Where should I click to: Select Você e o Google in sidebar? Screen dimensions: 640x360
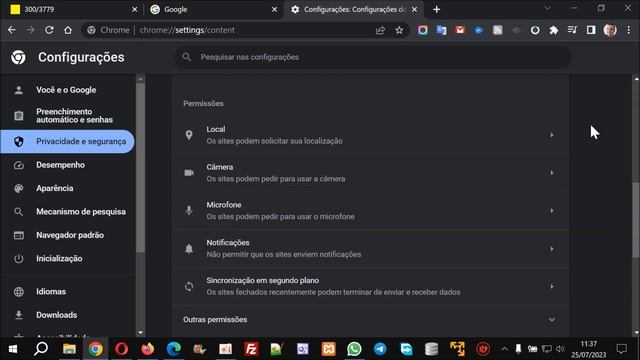[x=67, y=90]
